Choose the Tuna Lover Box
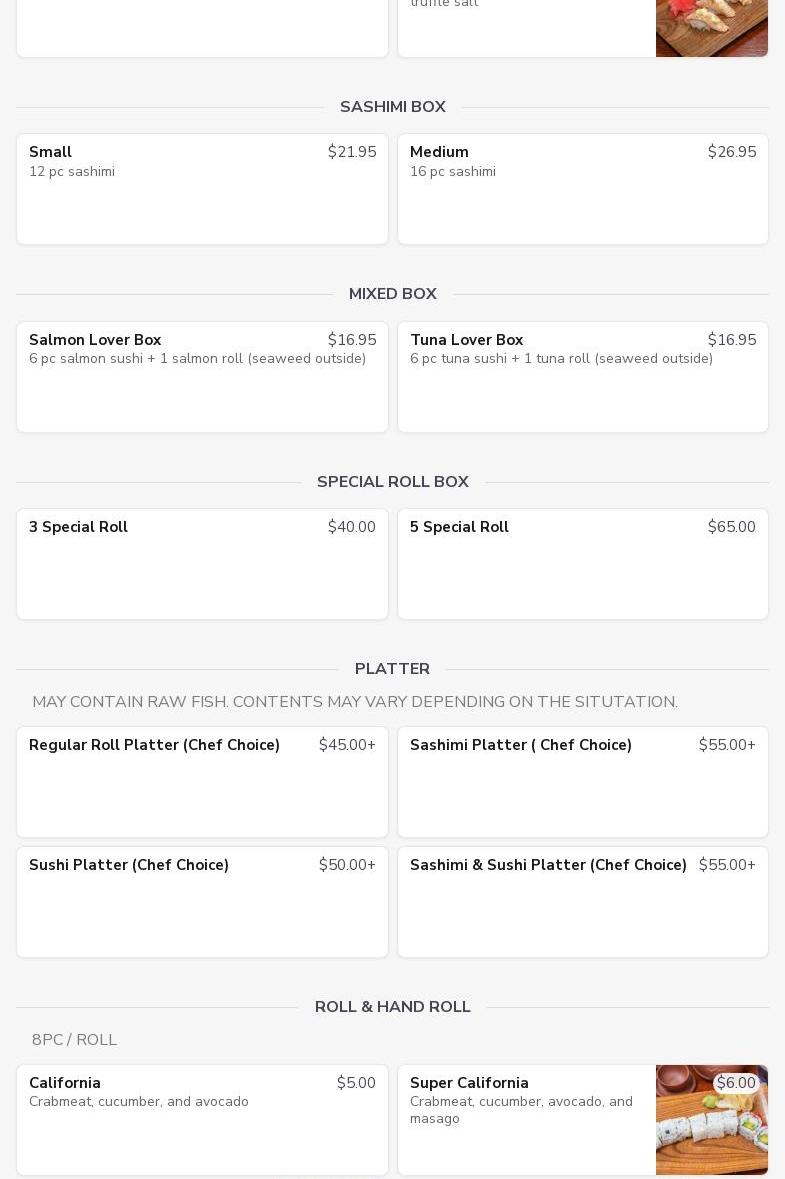The width and height of the screenshot is (785, 1179). click(583, 377)
